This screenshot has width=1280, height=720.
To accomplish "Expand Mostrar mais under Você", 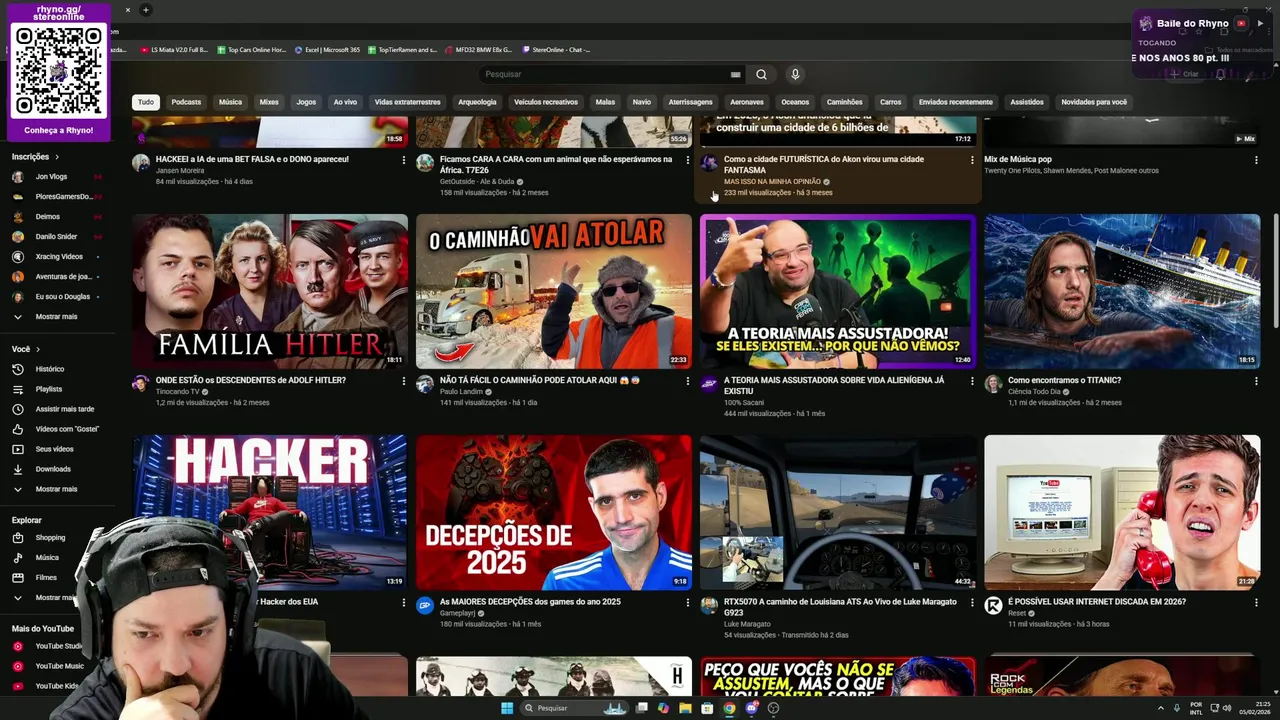I will pyautogui.click(x=56, y=489).
